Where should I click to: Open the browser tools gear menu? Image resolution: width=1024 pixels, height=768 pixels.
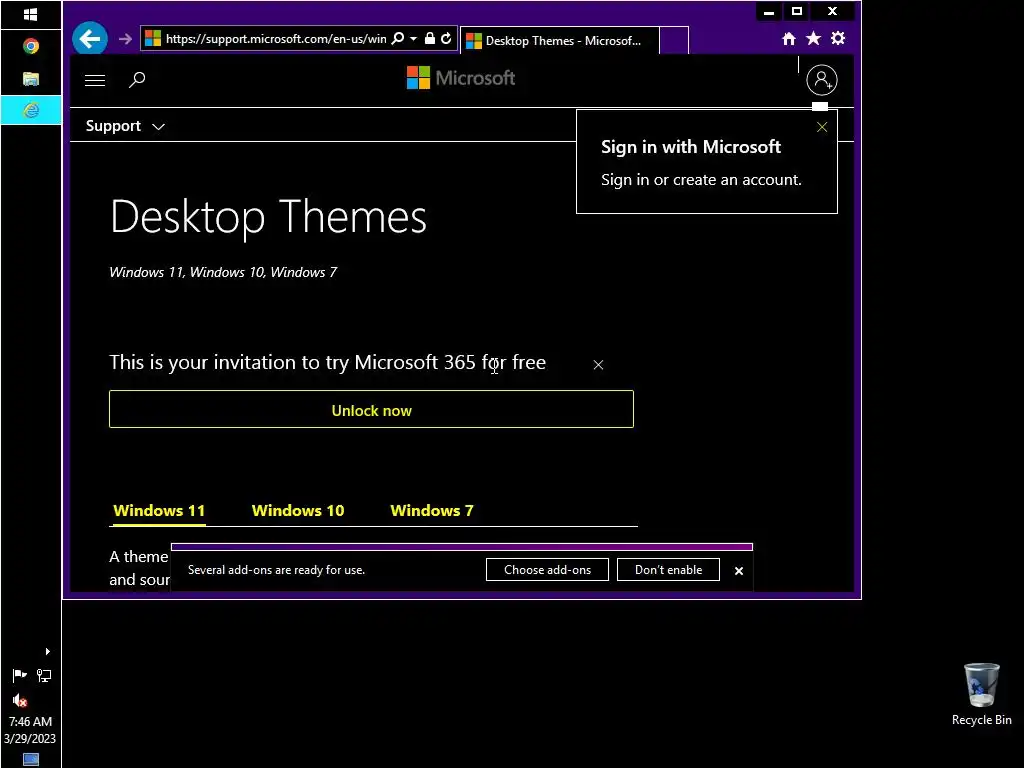click(x=838, y=39)
